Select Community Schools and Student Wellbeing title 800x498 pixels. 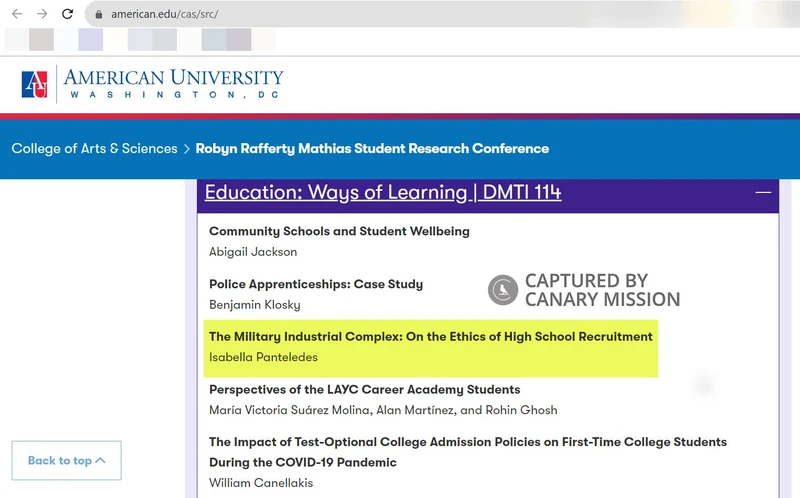[339, 231]
